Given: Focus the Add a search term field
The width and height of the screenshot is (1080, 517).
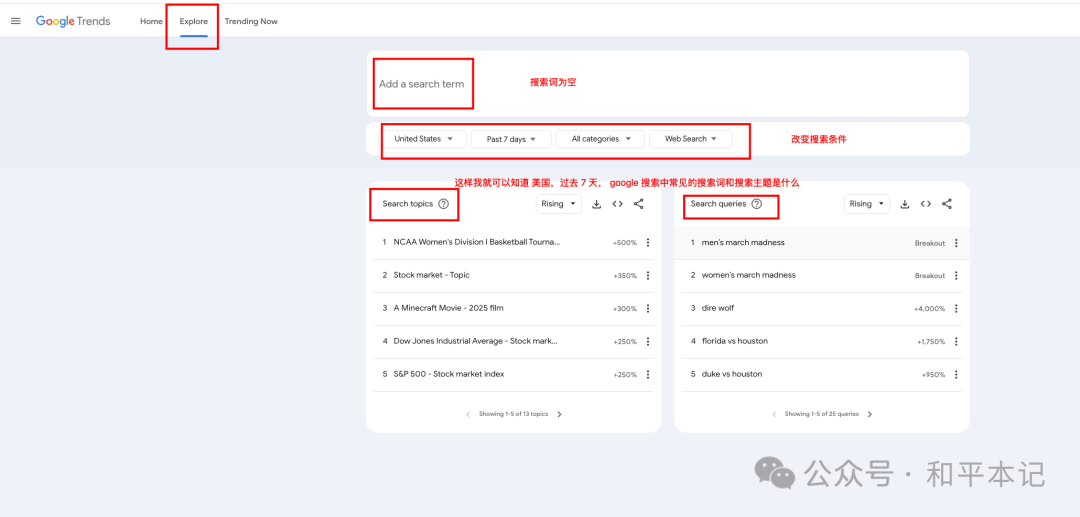Looking at the screenshot, I should point(667,84).
